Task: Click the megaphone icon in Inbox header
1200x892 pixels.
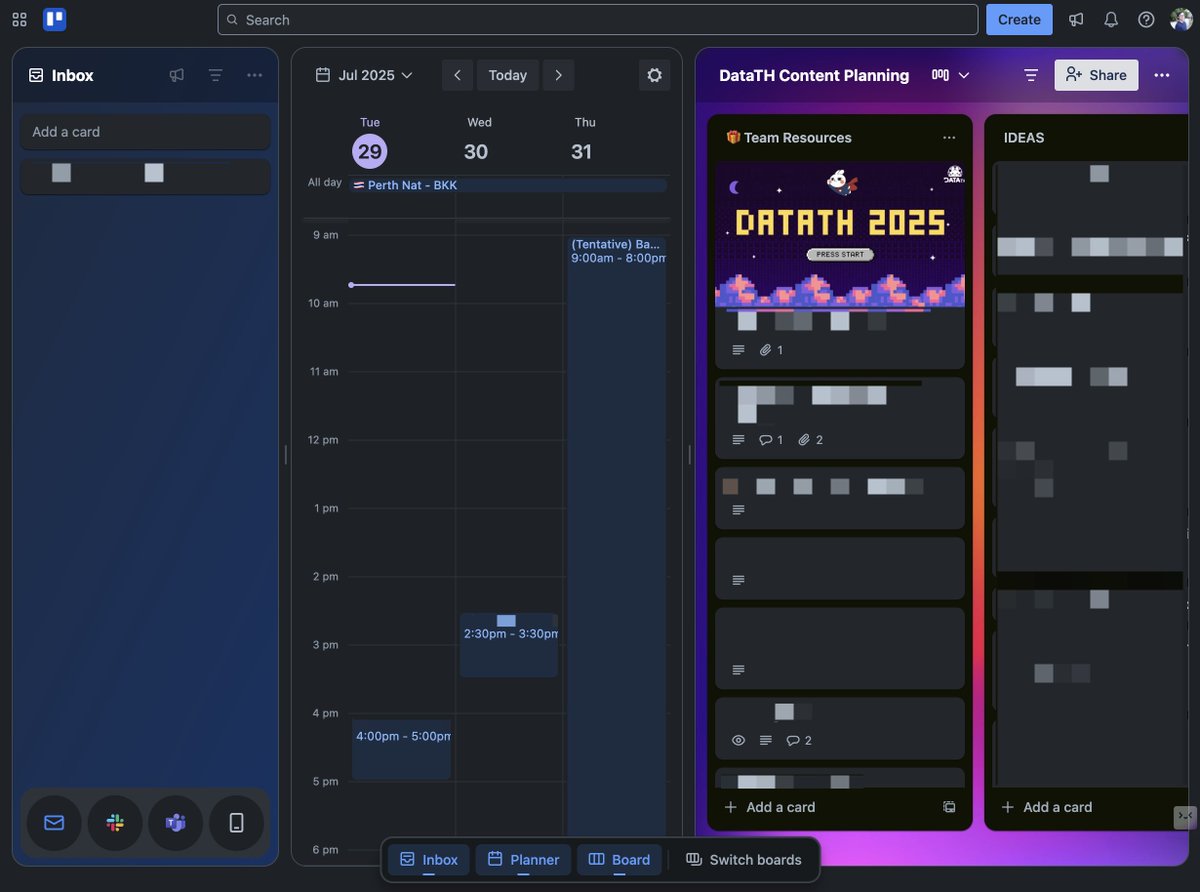Action: coord(177,75)
